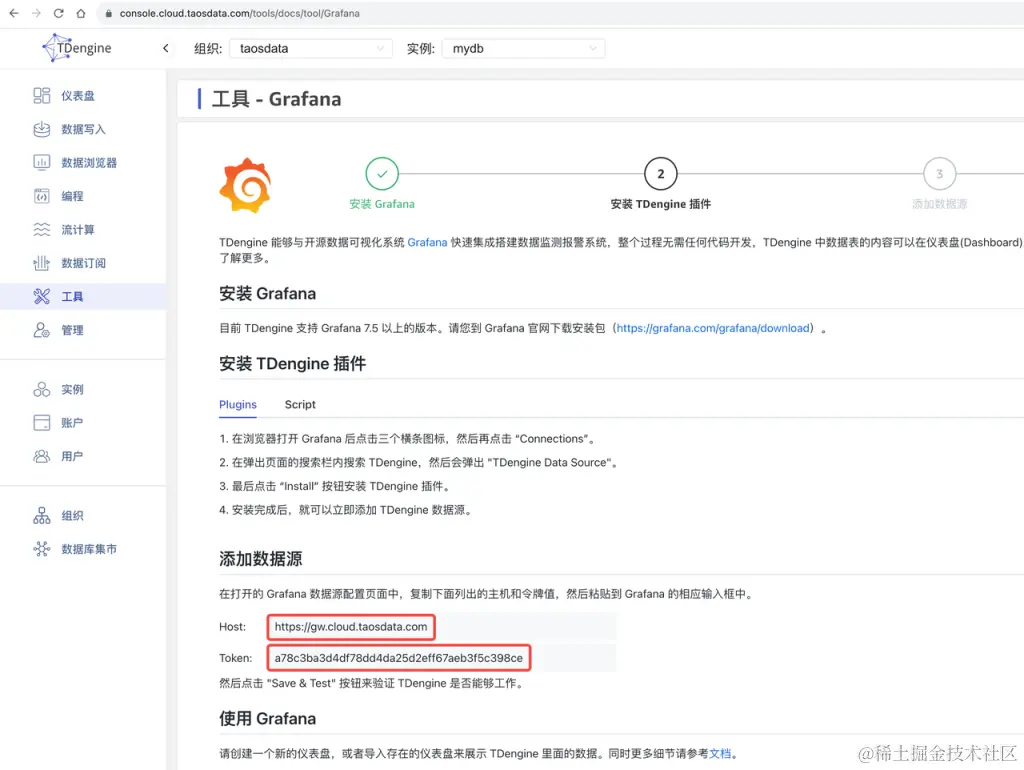Click the TDengine logo
This screenshot has width=1024, height=770.
point(75,47)
